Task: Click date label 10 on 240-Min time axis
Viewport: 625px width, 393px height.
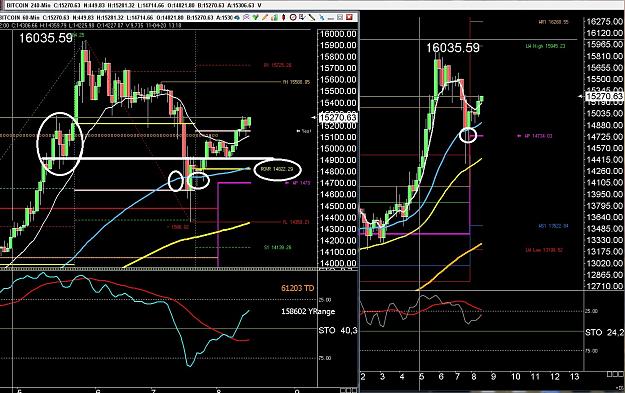Action: point(515,377)
